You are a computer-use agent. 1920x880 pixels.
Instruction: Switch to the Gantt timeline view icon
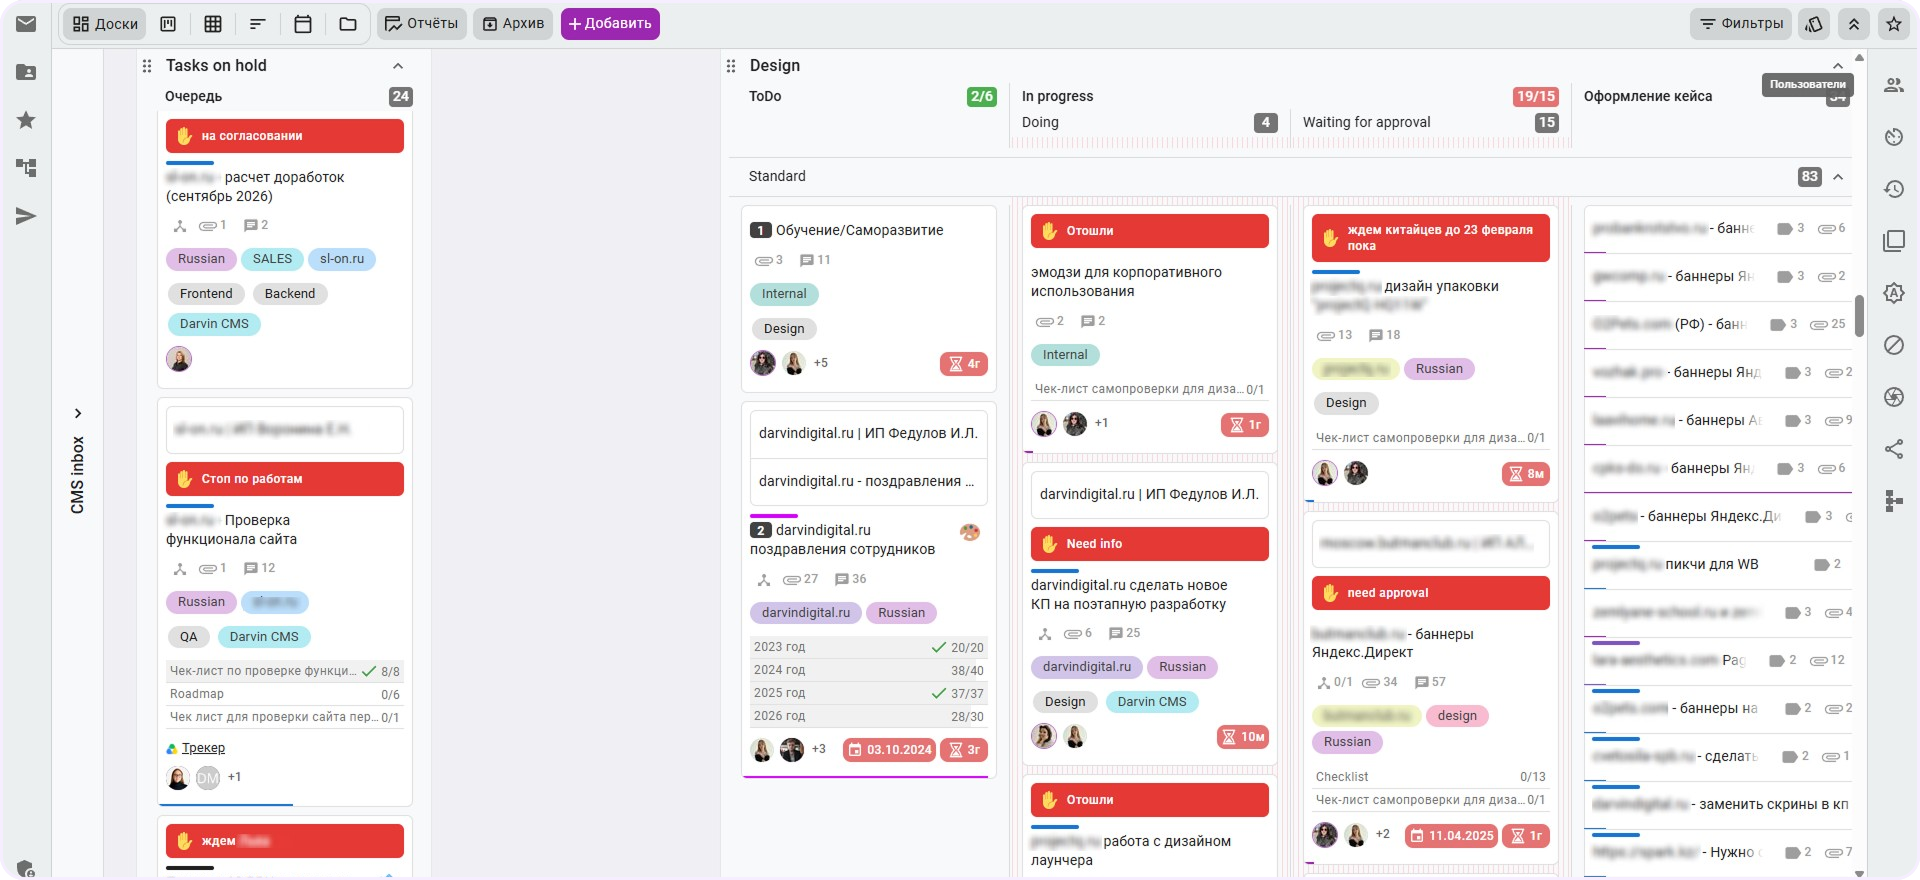click(x=257, y=24)
